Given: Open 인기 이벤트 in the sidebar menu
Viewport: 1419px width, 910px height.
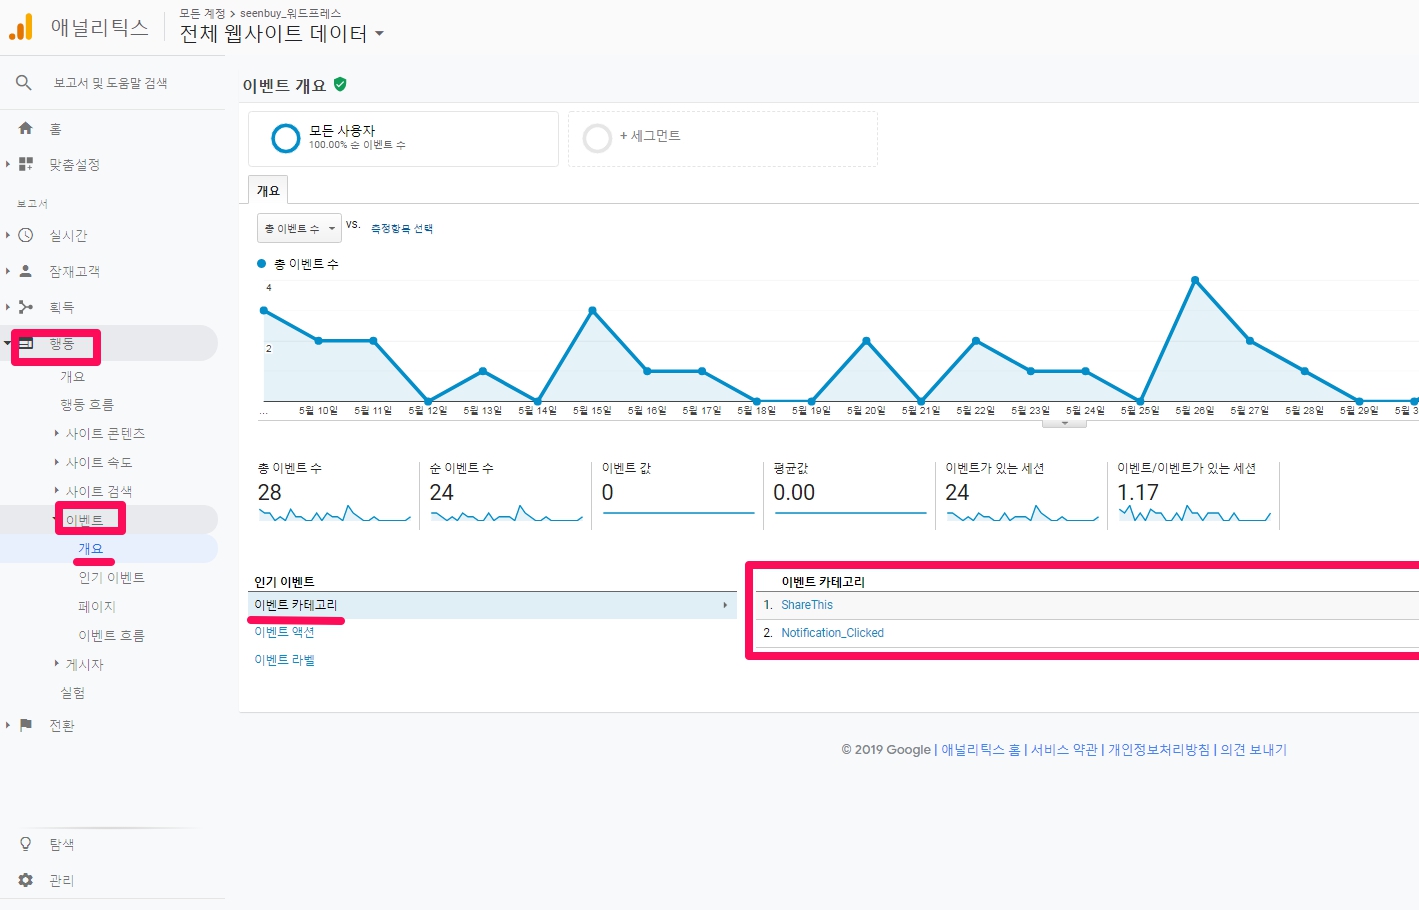Looking at the screenshot, I should click(x=112, y=577).
